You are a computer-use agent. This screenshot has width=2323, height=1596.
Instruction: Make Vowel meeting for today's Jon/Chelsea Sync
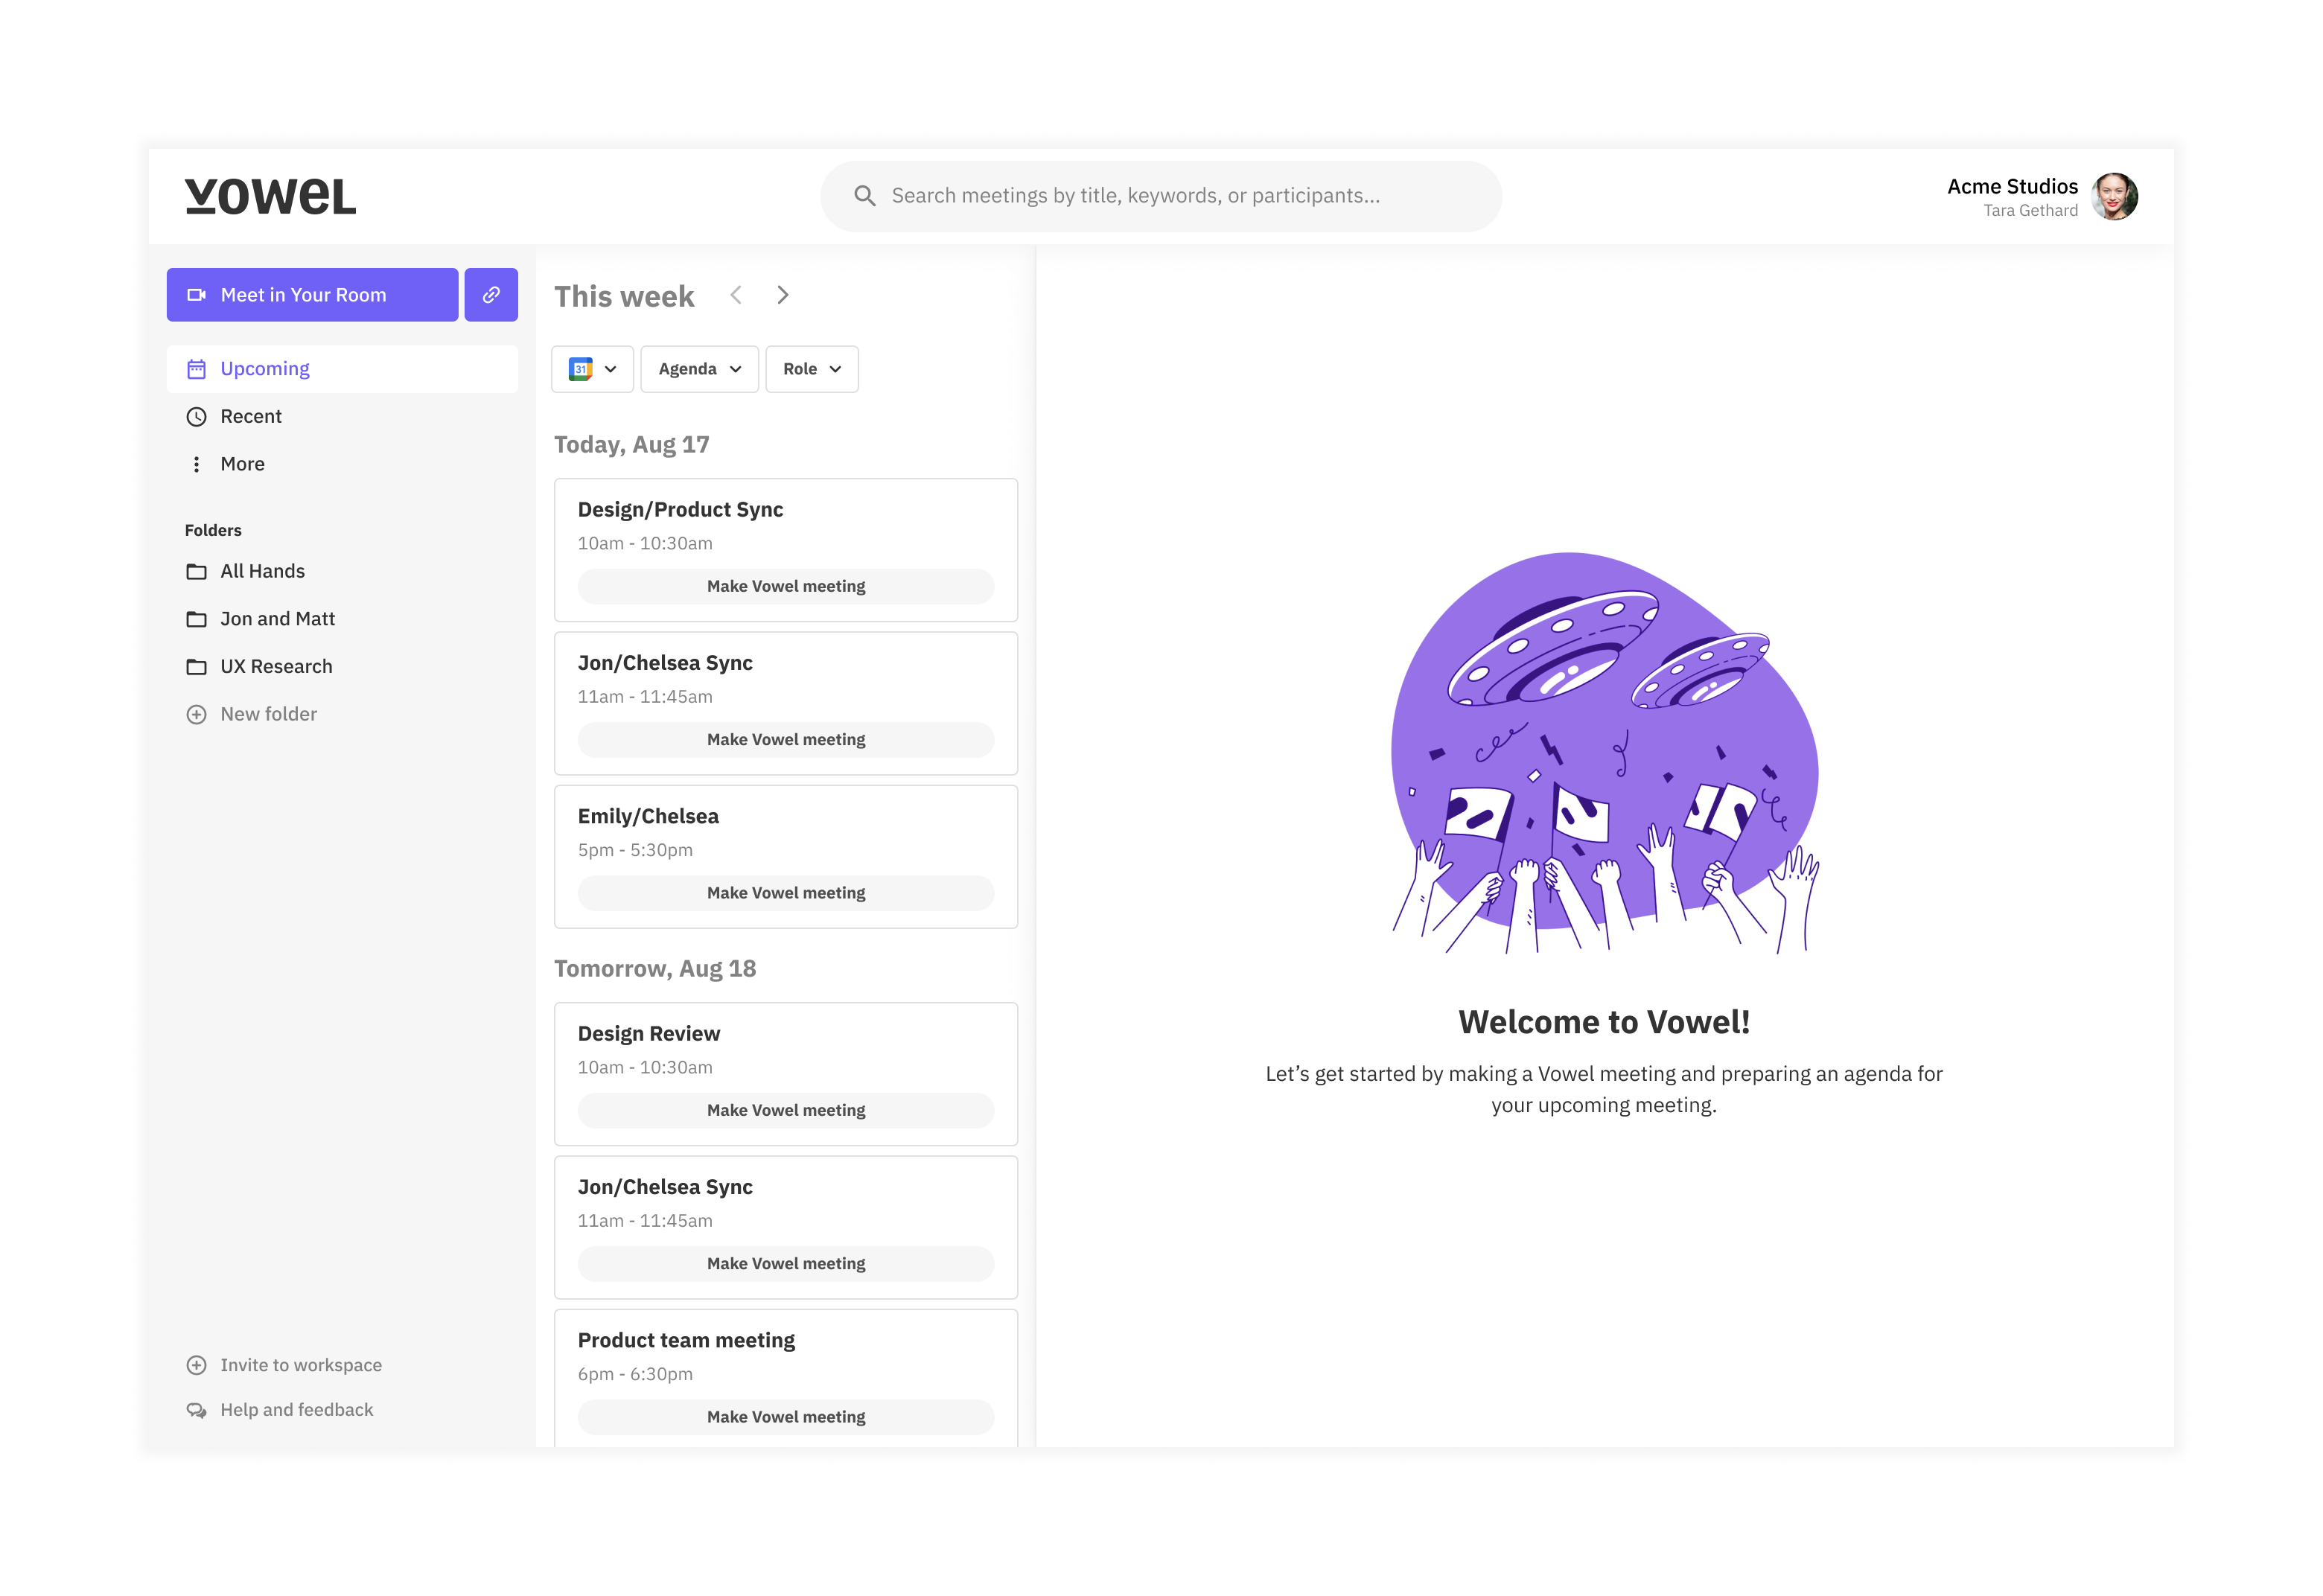tap(786, 739)
